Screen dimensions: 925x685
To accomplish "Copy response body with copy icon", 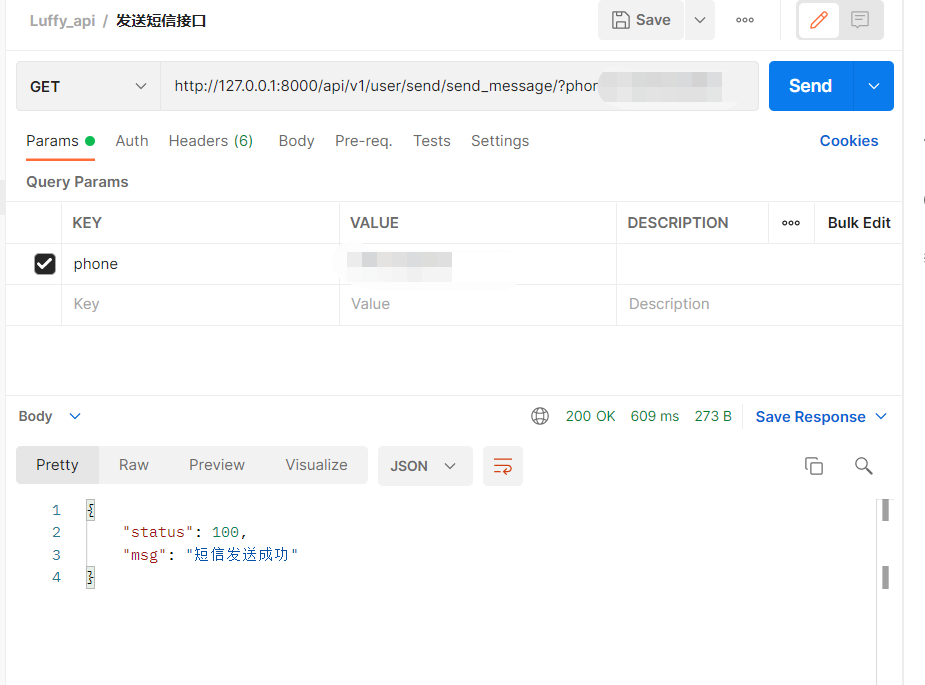I will click(814, 466).
